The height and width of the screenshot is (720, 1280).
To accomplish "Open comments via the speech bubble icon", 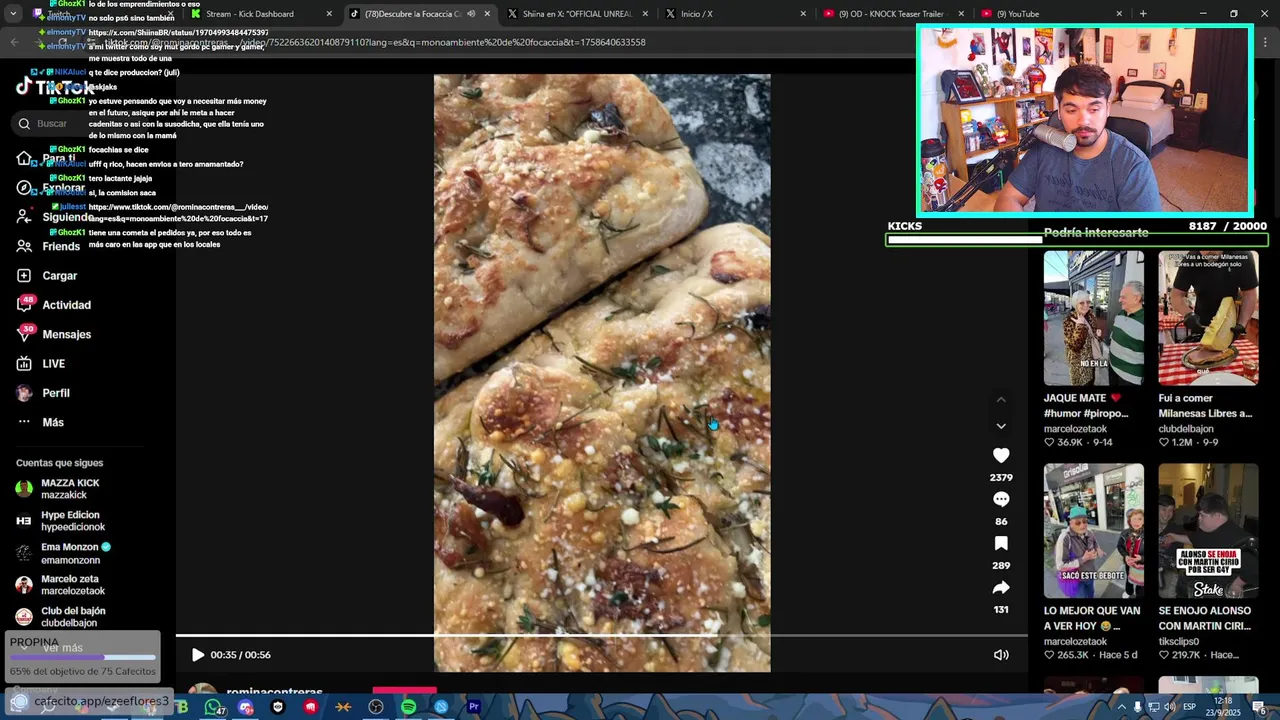I will 1001,499.
